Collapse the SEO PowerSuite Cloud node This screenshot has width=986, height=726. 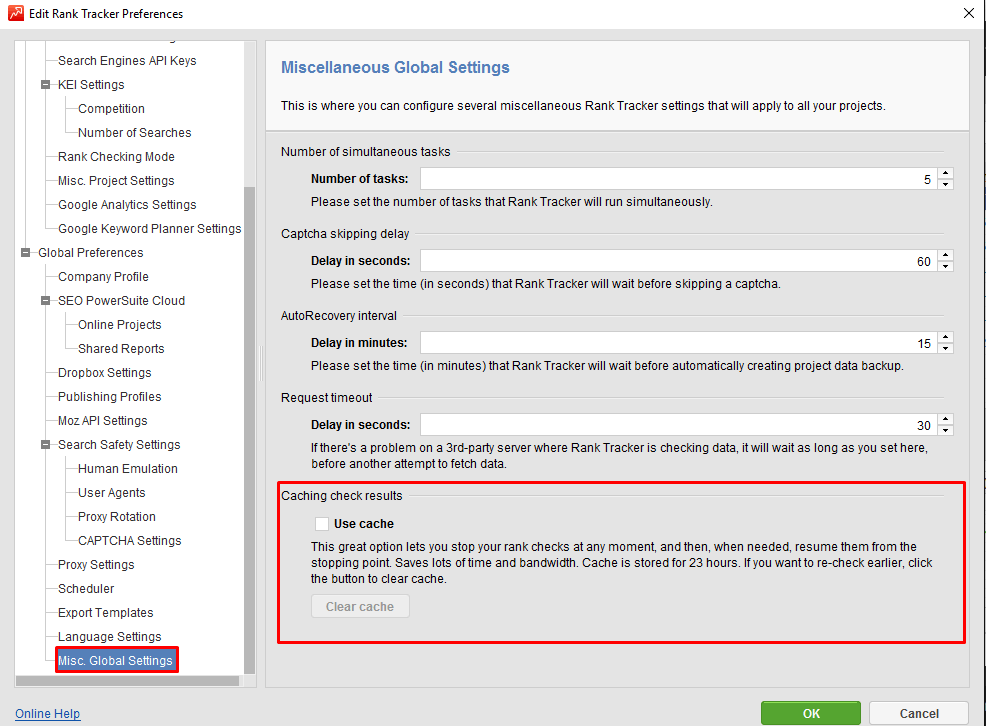(45, 301)
